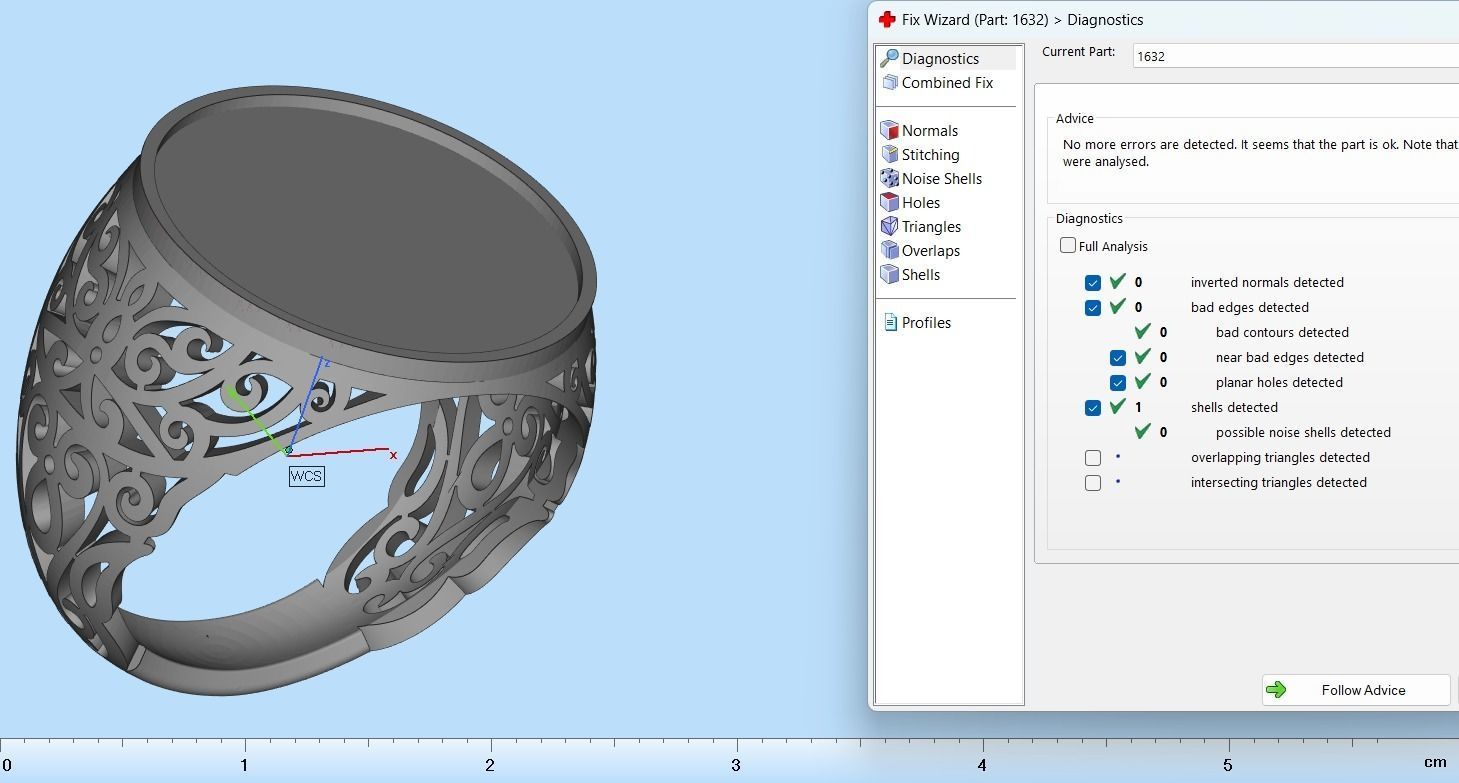
Task: Click green checkmark beside planar holes
Action: (x=1143, y=381)
